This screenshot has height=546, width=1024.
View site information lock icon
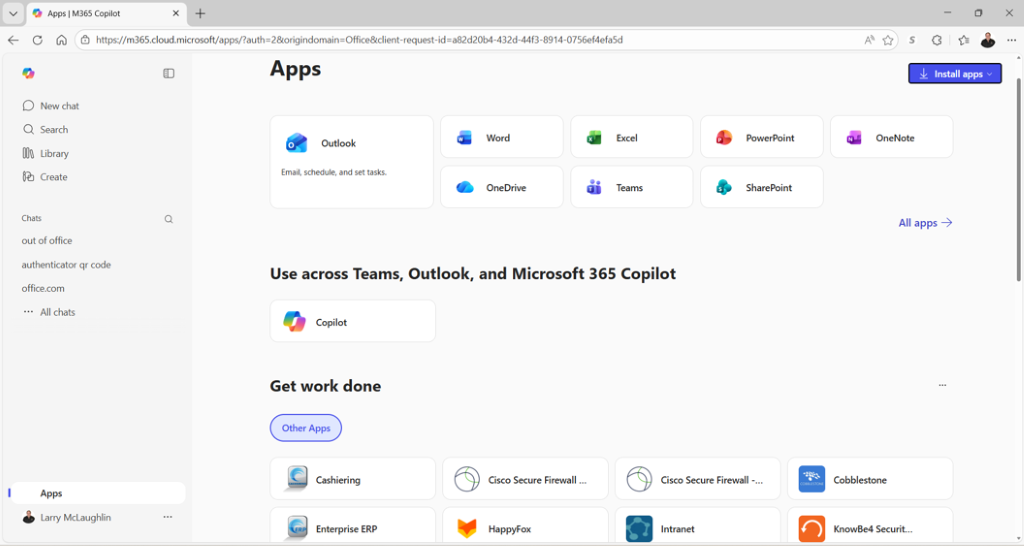pyautogui.click(x=85, y=40)
